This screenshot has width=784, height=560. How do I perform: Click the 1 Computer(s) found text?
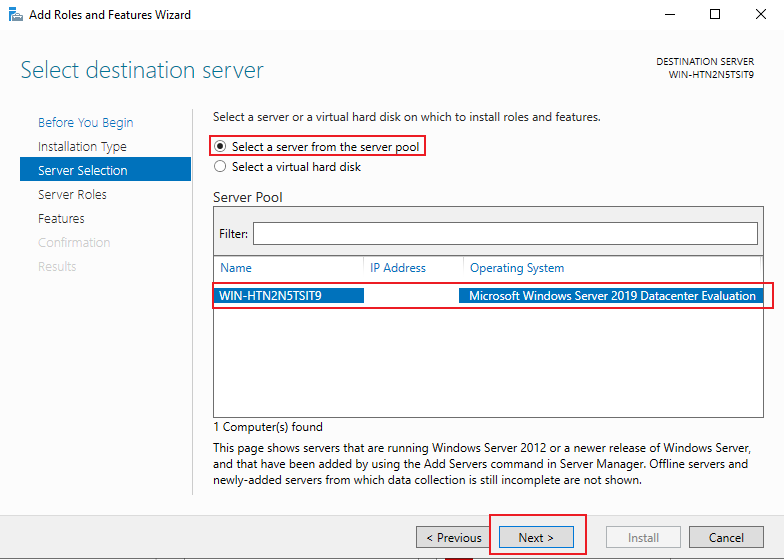[x=268, y=427]
